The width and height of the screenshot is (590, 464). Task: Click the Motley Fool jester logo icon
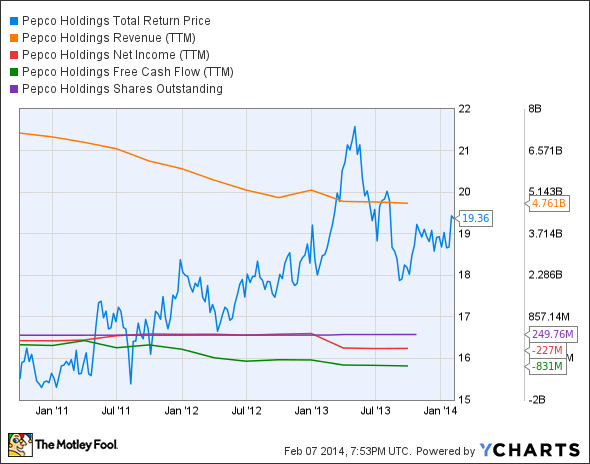point(20,445)
